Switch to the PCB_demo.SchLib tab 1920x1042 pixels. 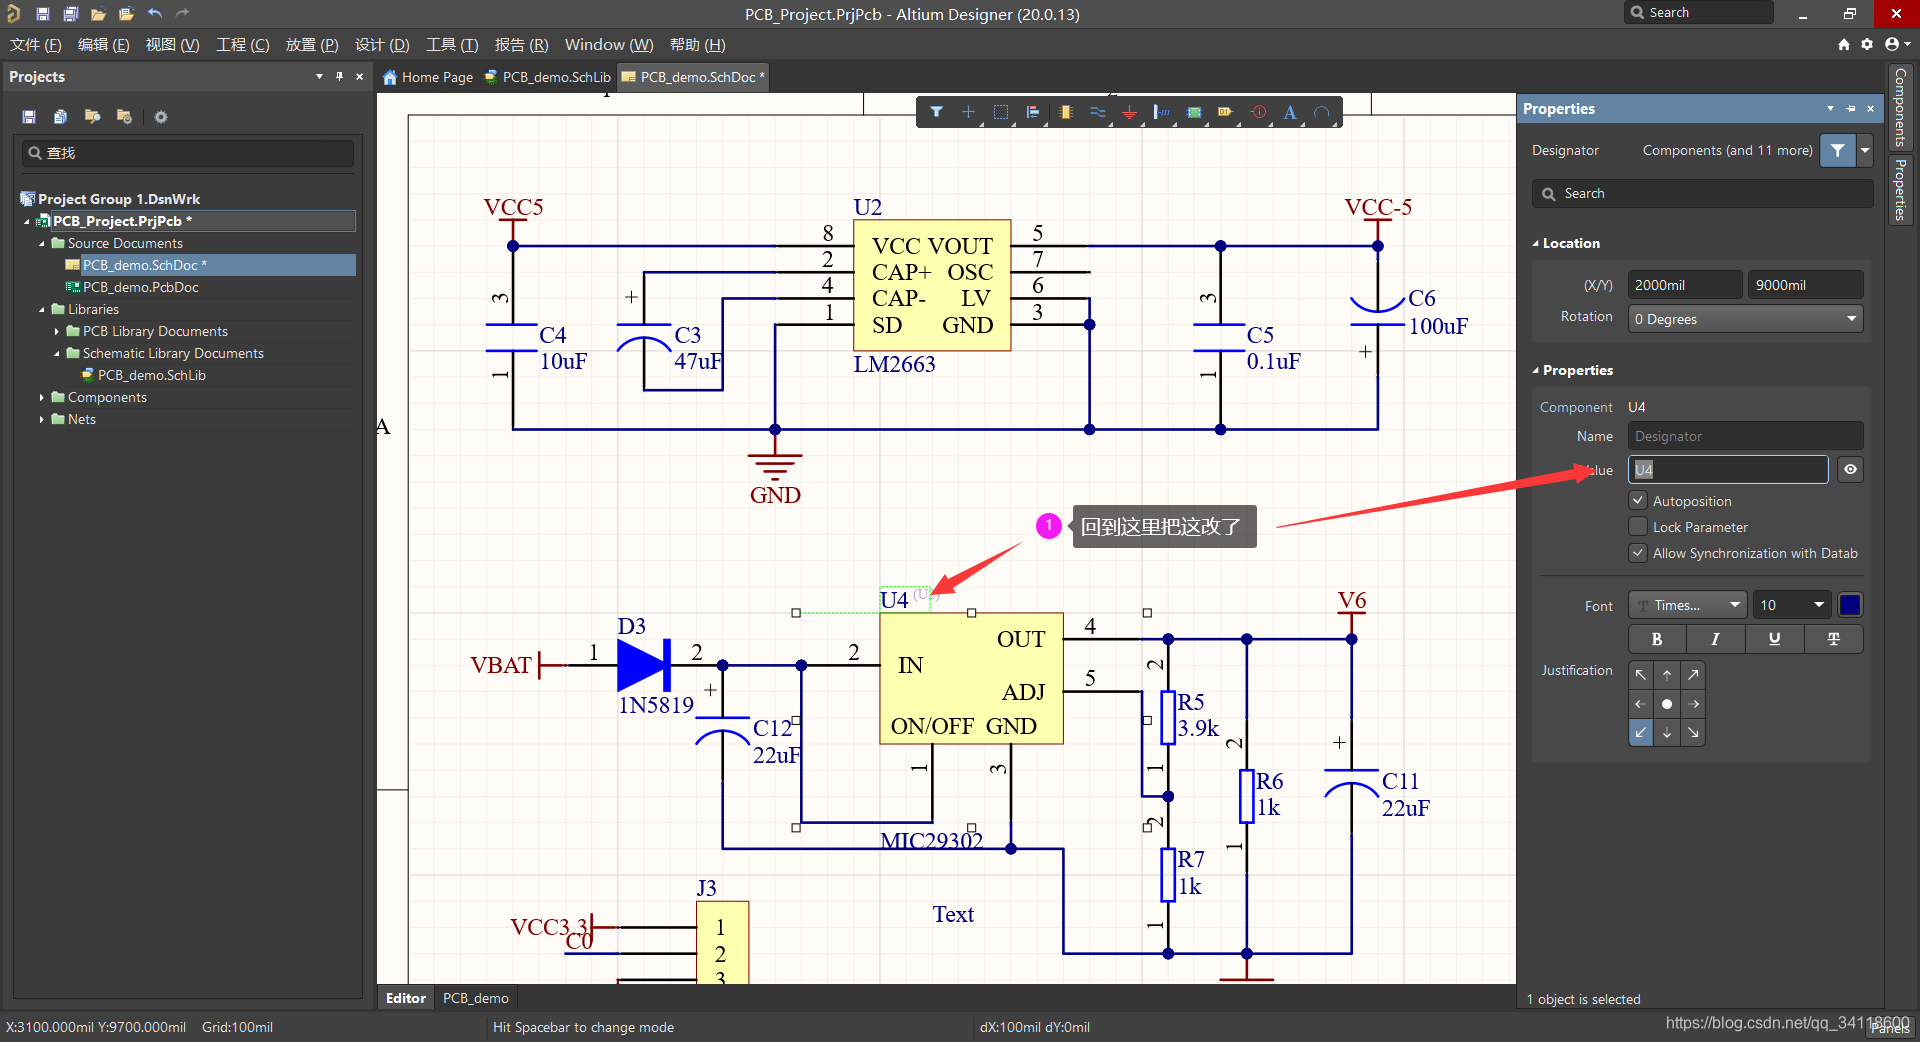(547, 77)
